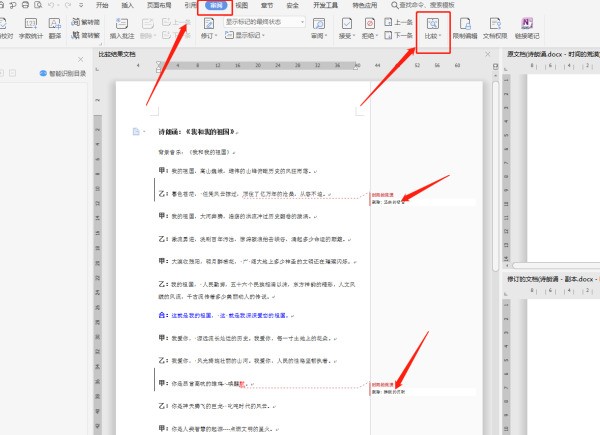Open the dialog launcher below 简转繁
The image size is (600, 435).
[100, 44]
